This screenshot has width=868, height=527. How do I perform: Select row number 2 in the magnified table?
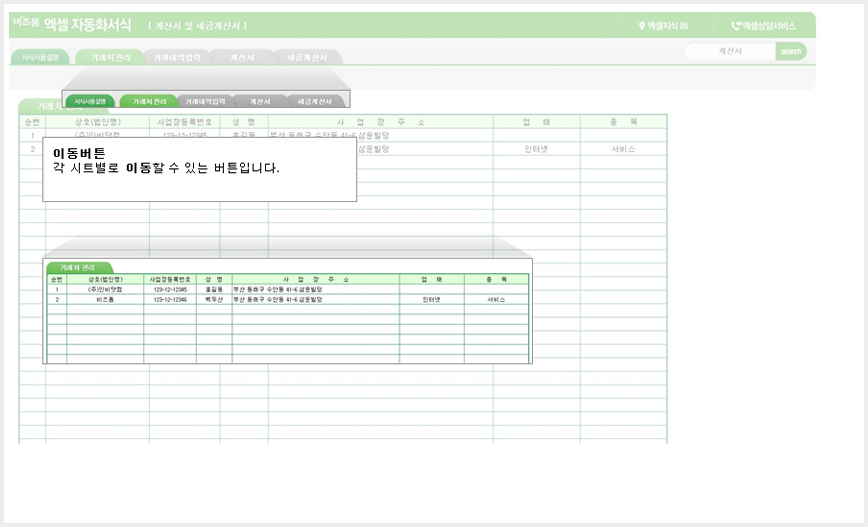tap(56, 299)
